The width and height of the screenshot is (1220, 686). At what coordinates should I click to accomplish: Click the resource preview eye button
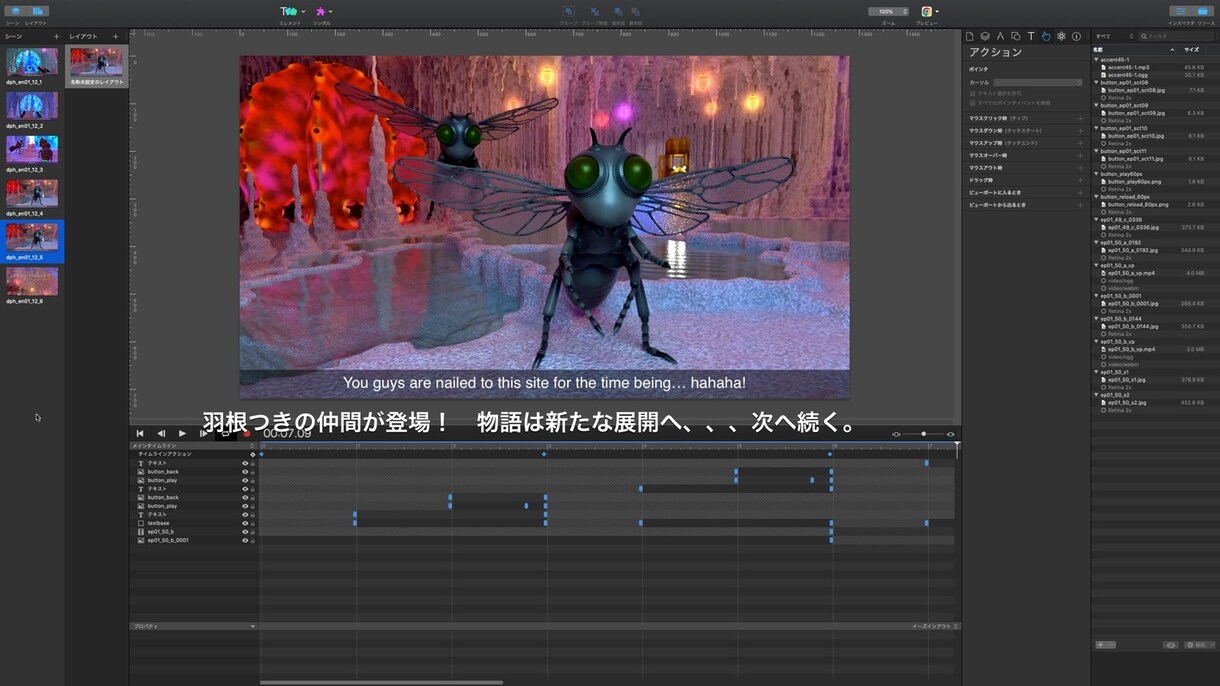[1171, 645]
